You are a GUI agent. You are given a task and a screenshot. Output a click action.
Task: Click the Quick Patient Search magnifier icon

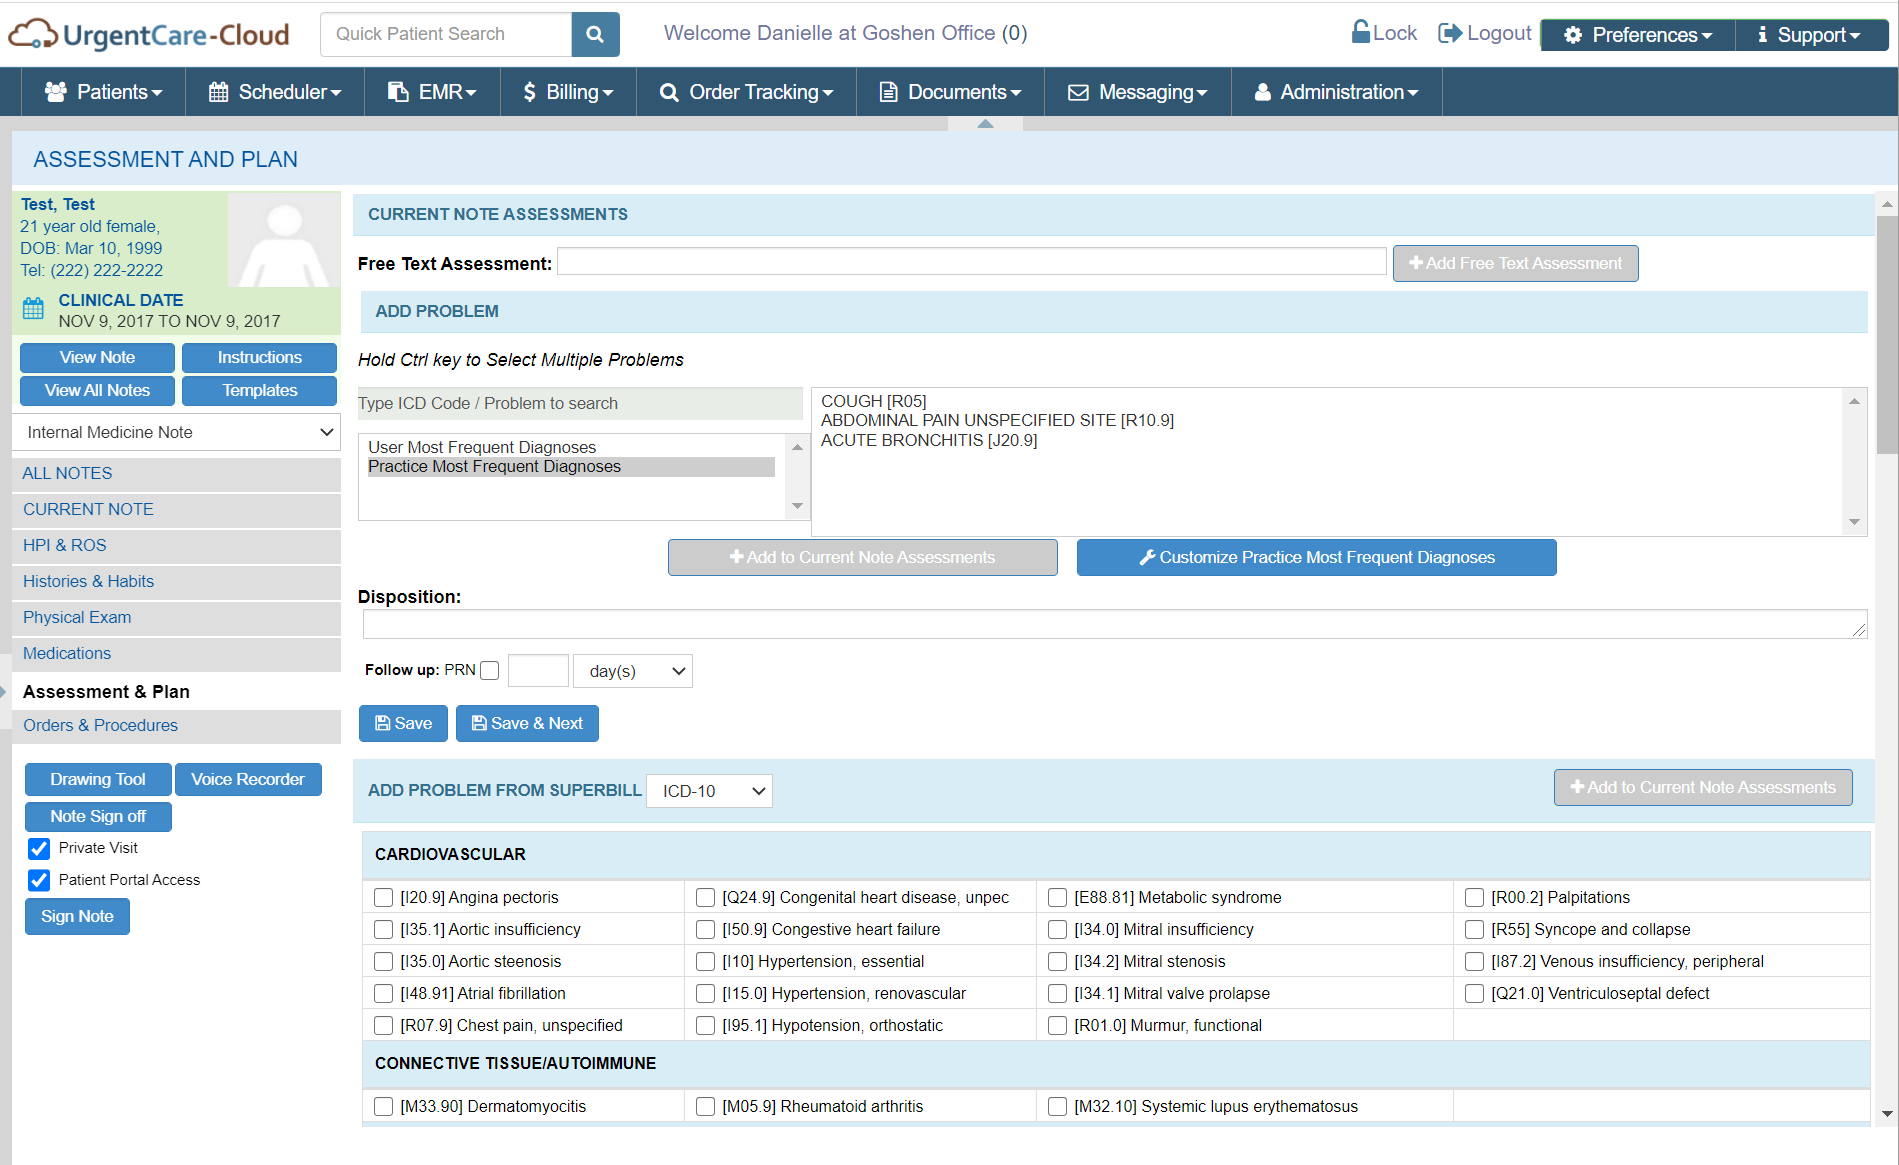(595, 33)
